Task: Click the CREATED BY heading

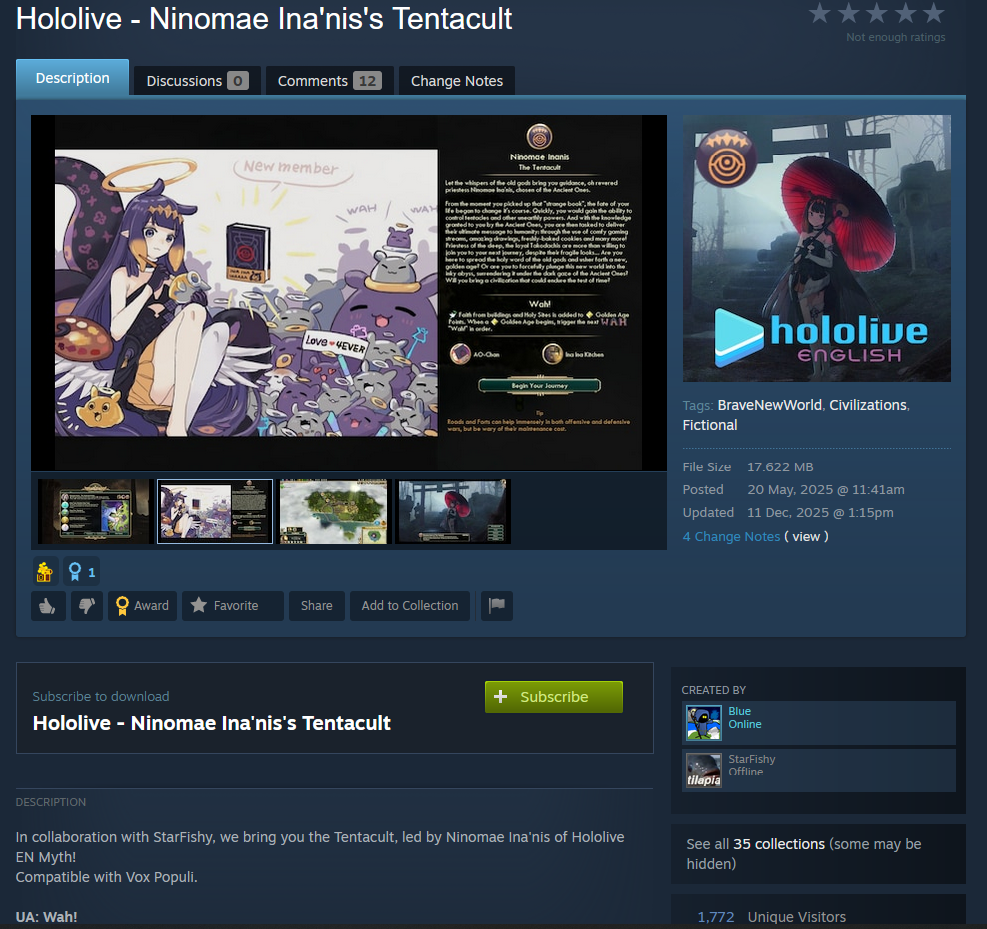Action: tap(713, 690)
